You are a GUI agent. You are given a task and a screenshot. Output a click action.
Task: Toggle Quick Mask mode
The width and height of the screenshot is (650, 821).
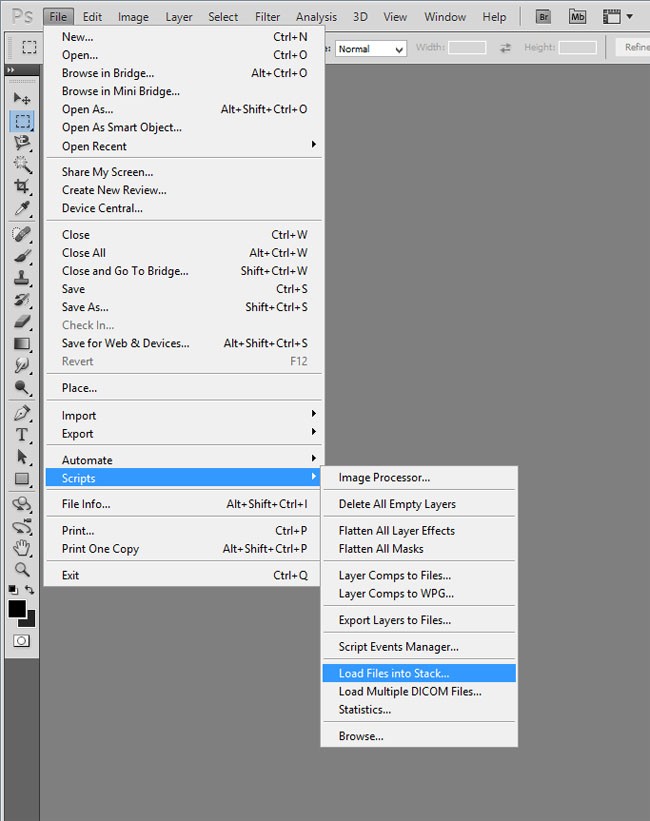[x=21, y=640]
